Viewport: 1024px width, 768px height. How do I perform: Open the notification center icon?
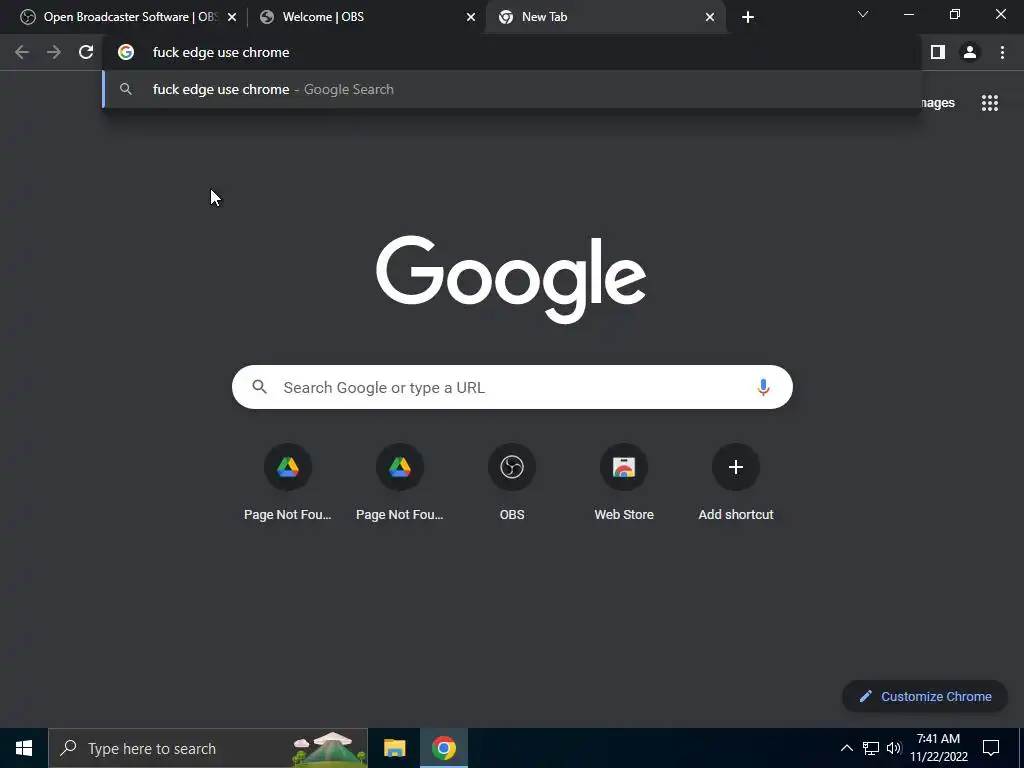point(991,748)
